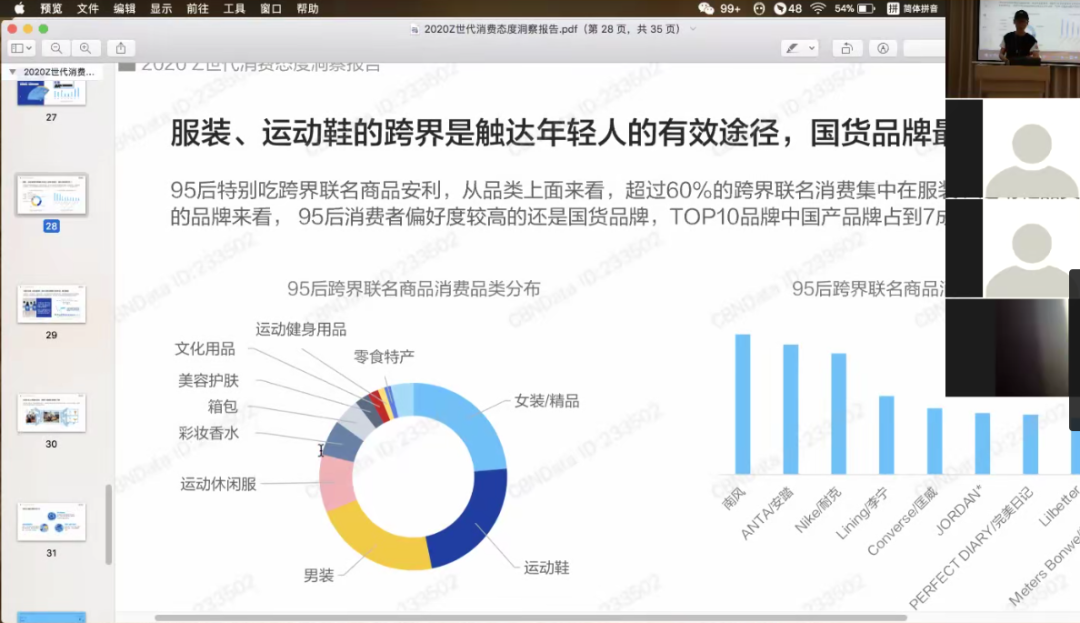This screenshot has height=623, width=1080.
Task: Open the 预览 menu
Action: click(x=51, y=8)
